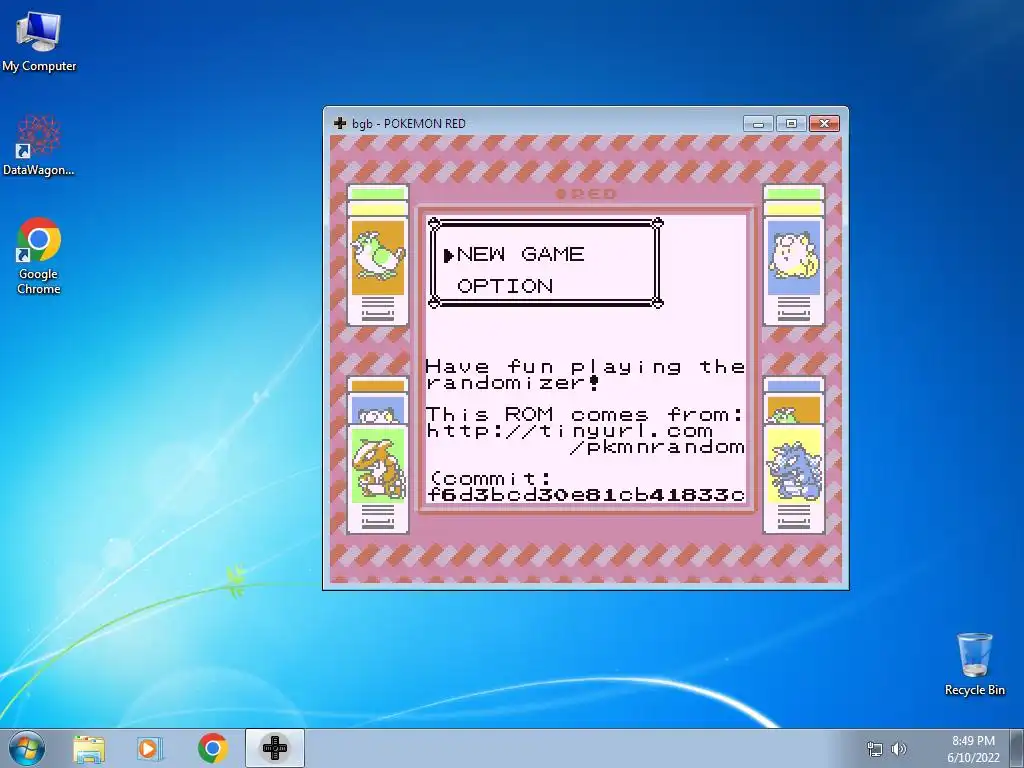The height and width of the screenshot is (768, 1024).
Task: Click the 'Have fun playing the' text
Action: (x=586, y=366)
